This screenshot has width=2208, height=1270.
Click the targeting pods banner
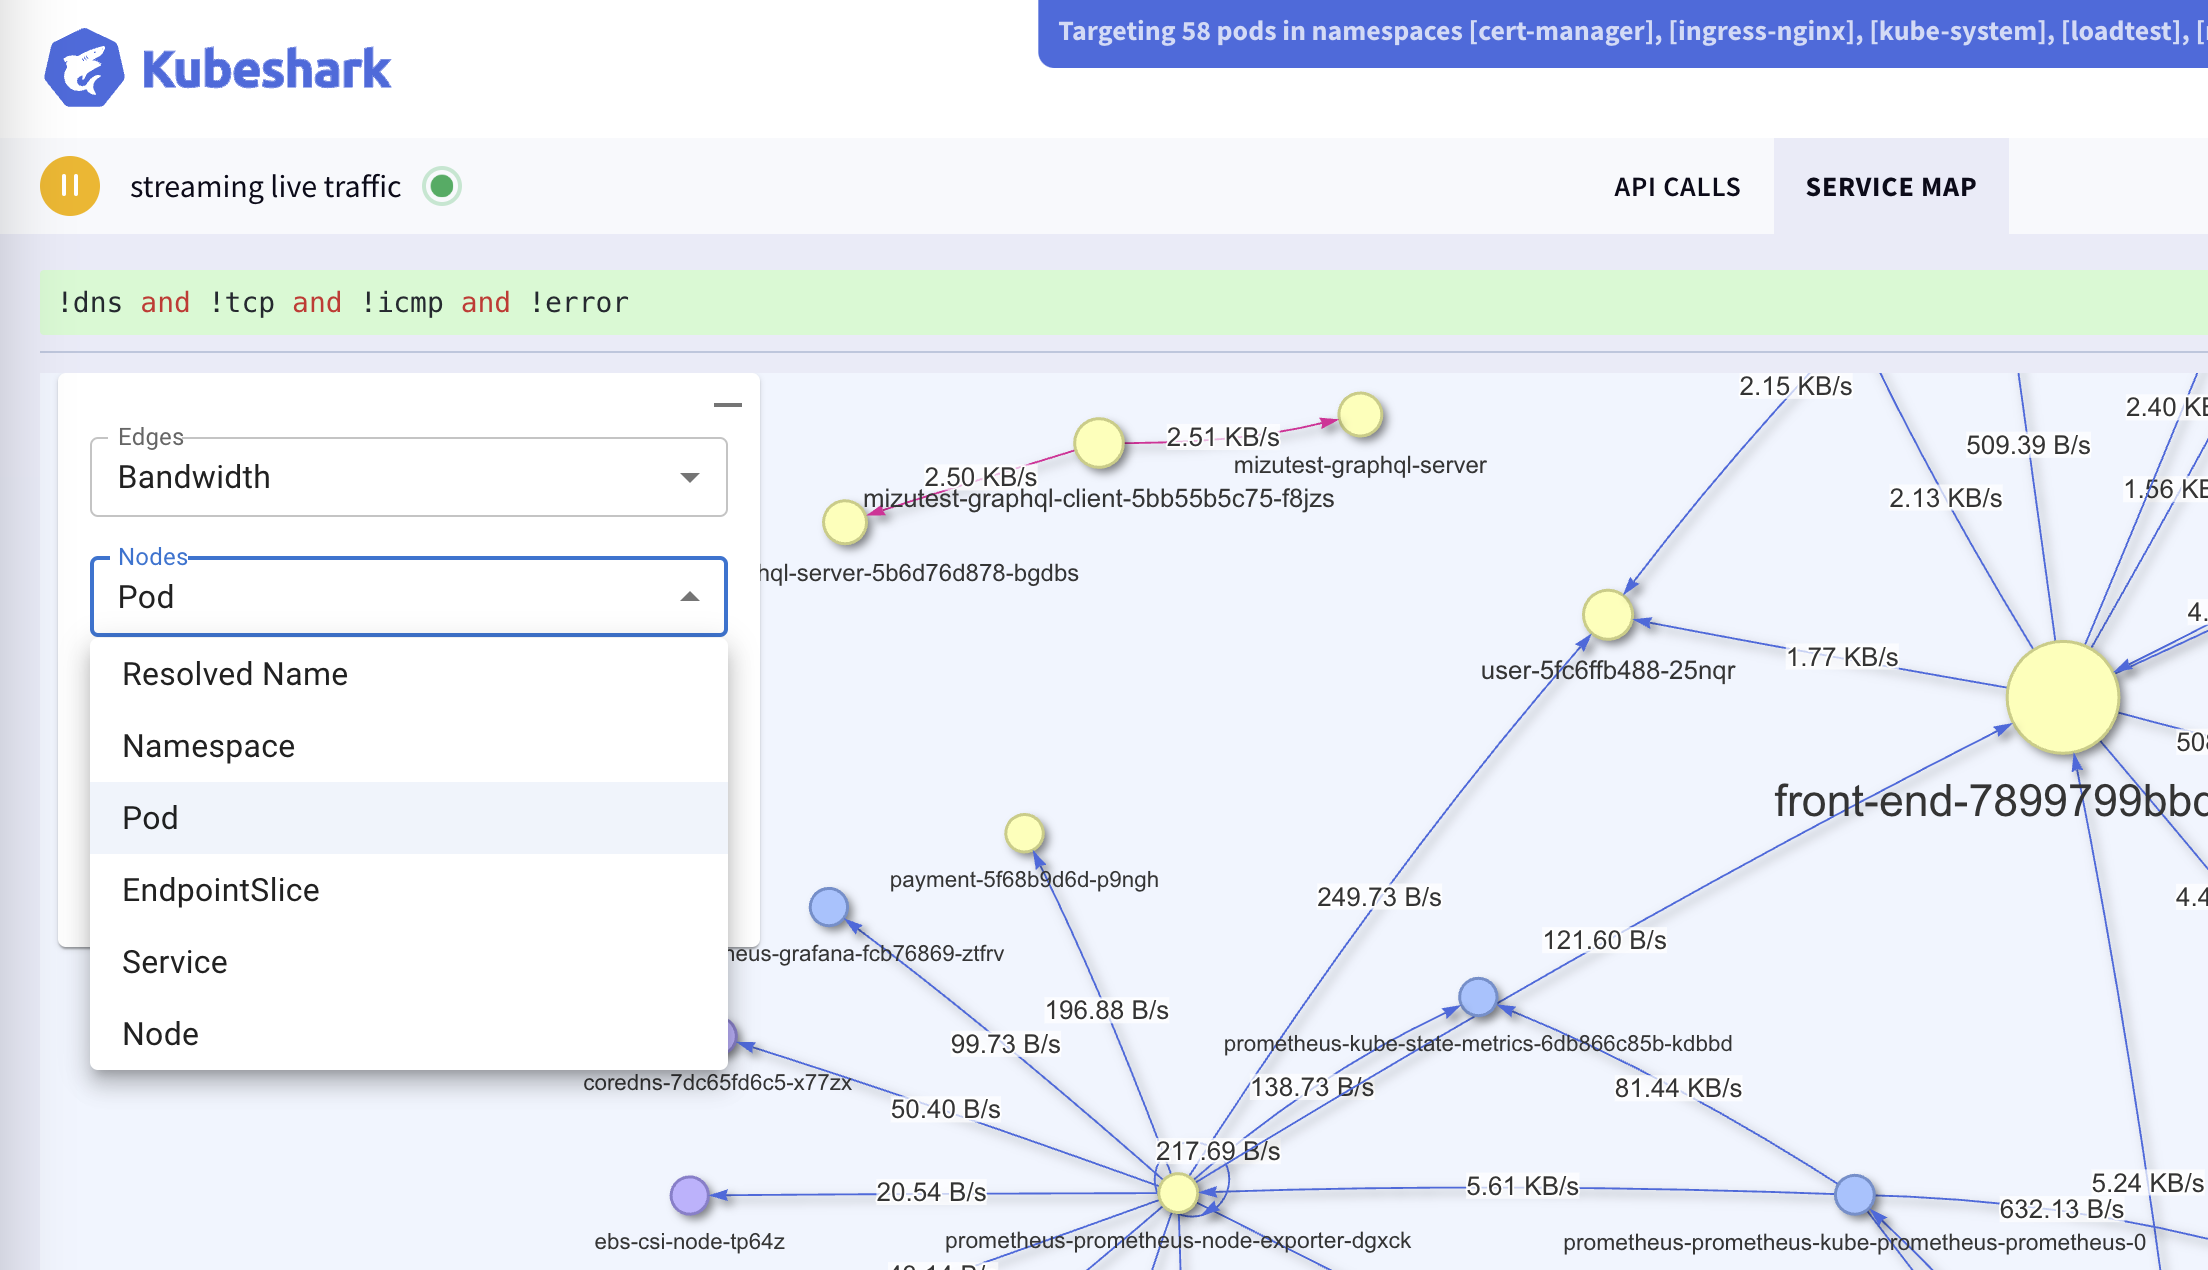coord(1623,33)
